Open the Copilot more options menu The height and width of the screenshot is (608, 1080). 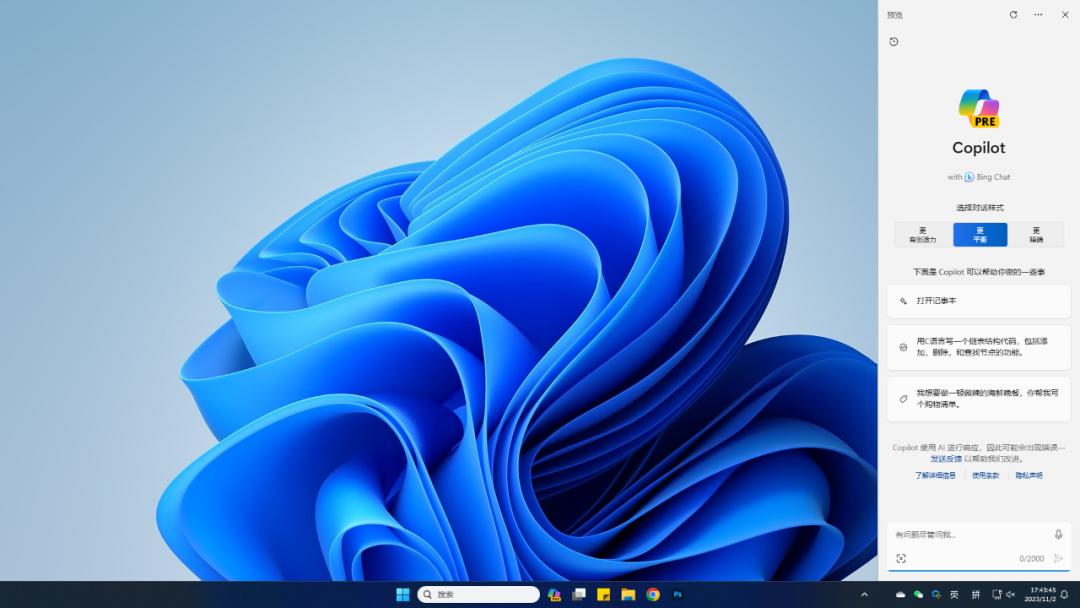(x=1038, y=14)
